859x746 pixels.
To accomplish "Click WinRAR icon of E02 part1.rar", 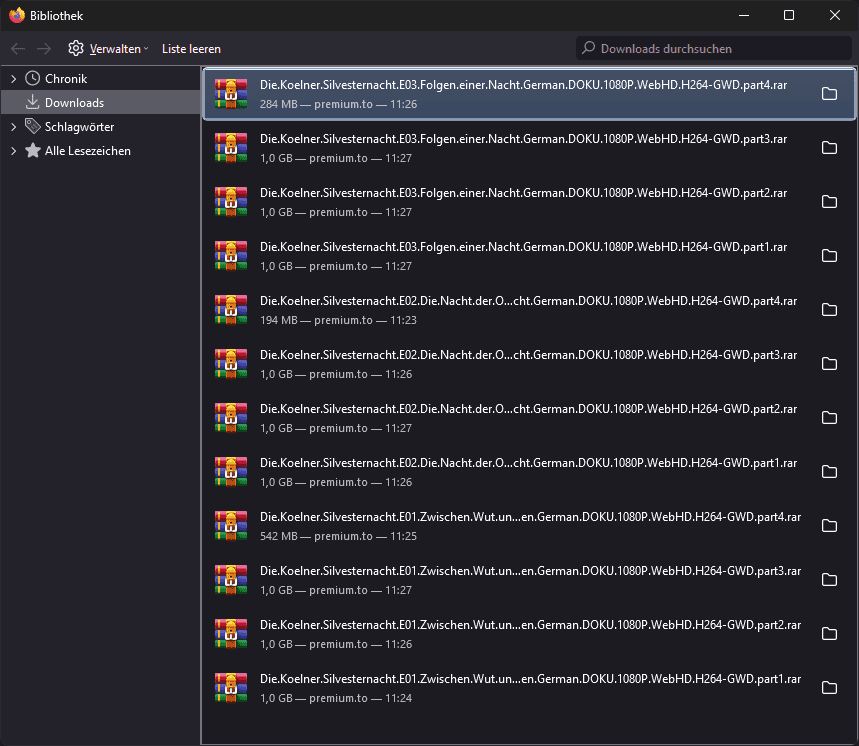I will click(231, 472).
